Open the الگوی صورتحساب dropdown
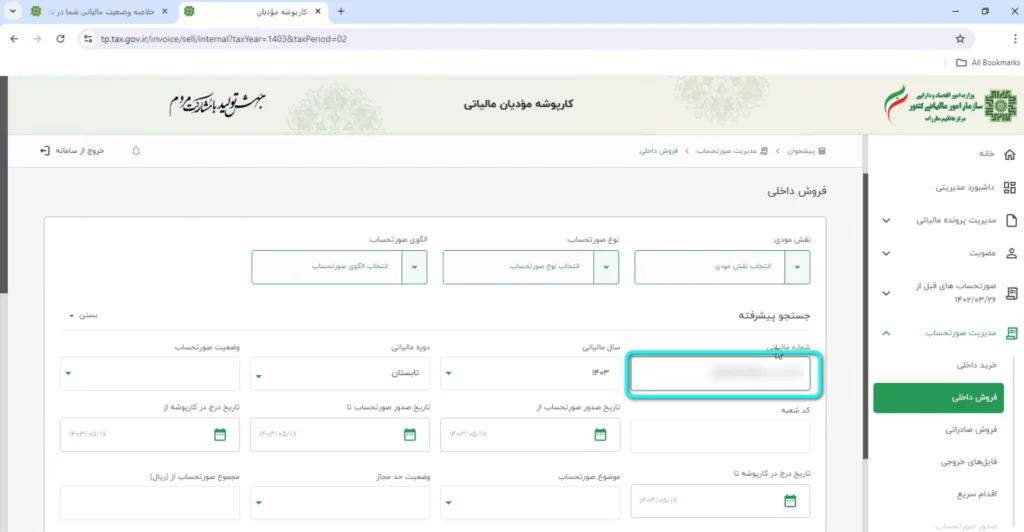This screenshot has width=1024, height=532. click(x=339, y=267)
